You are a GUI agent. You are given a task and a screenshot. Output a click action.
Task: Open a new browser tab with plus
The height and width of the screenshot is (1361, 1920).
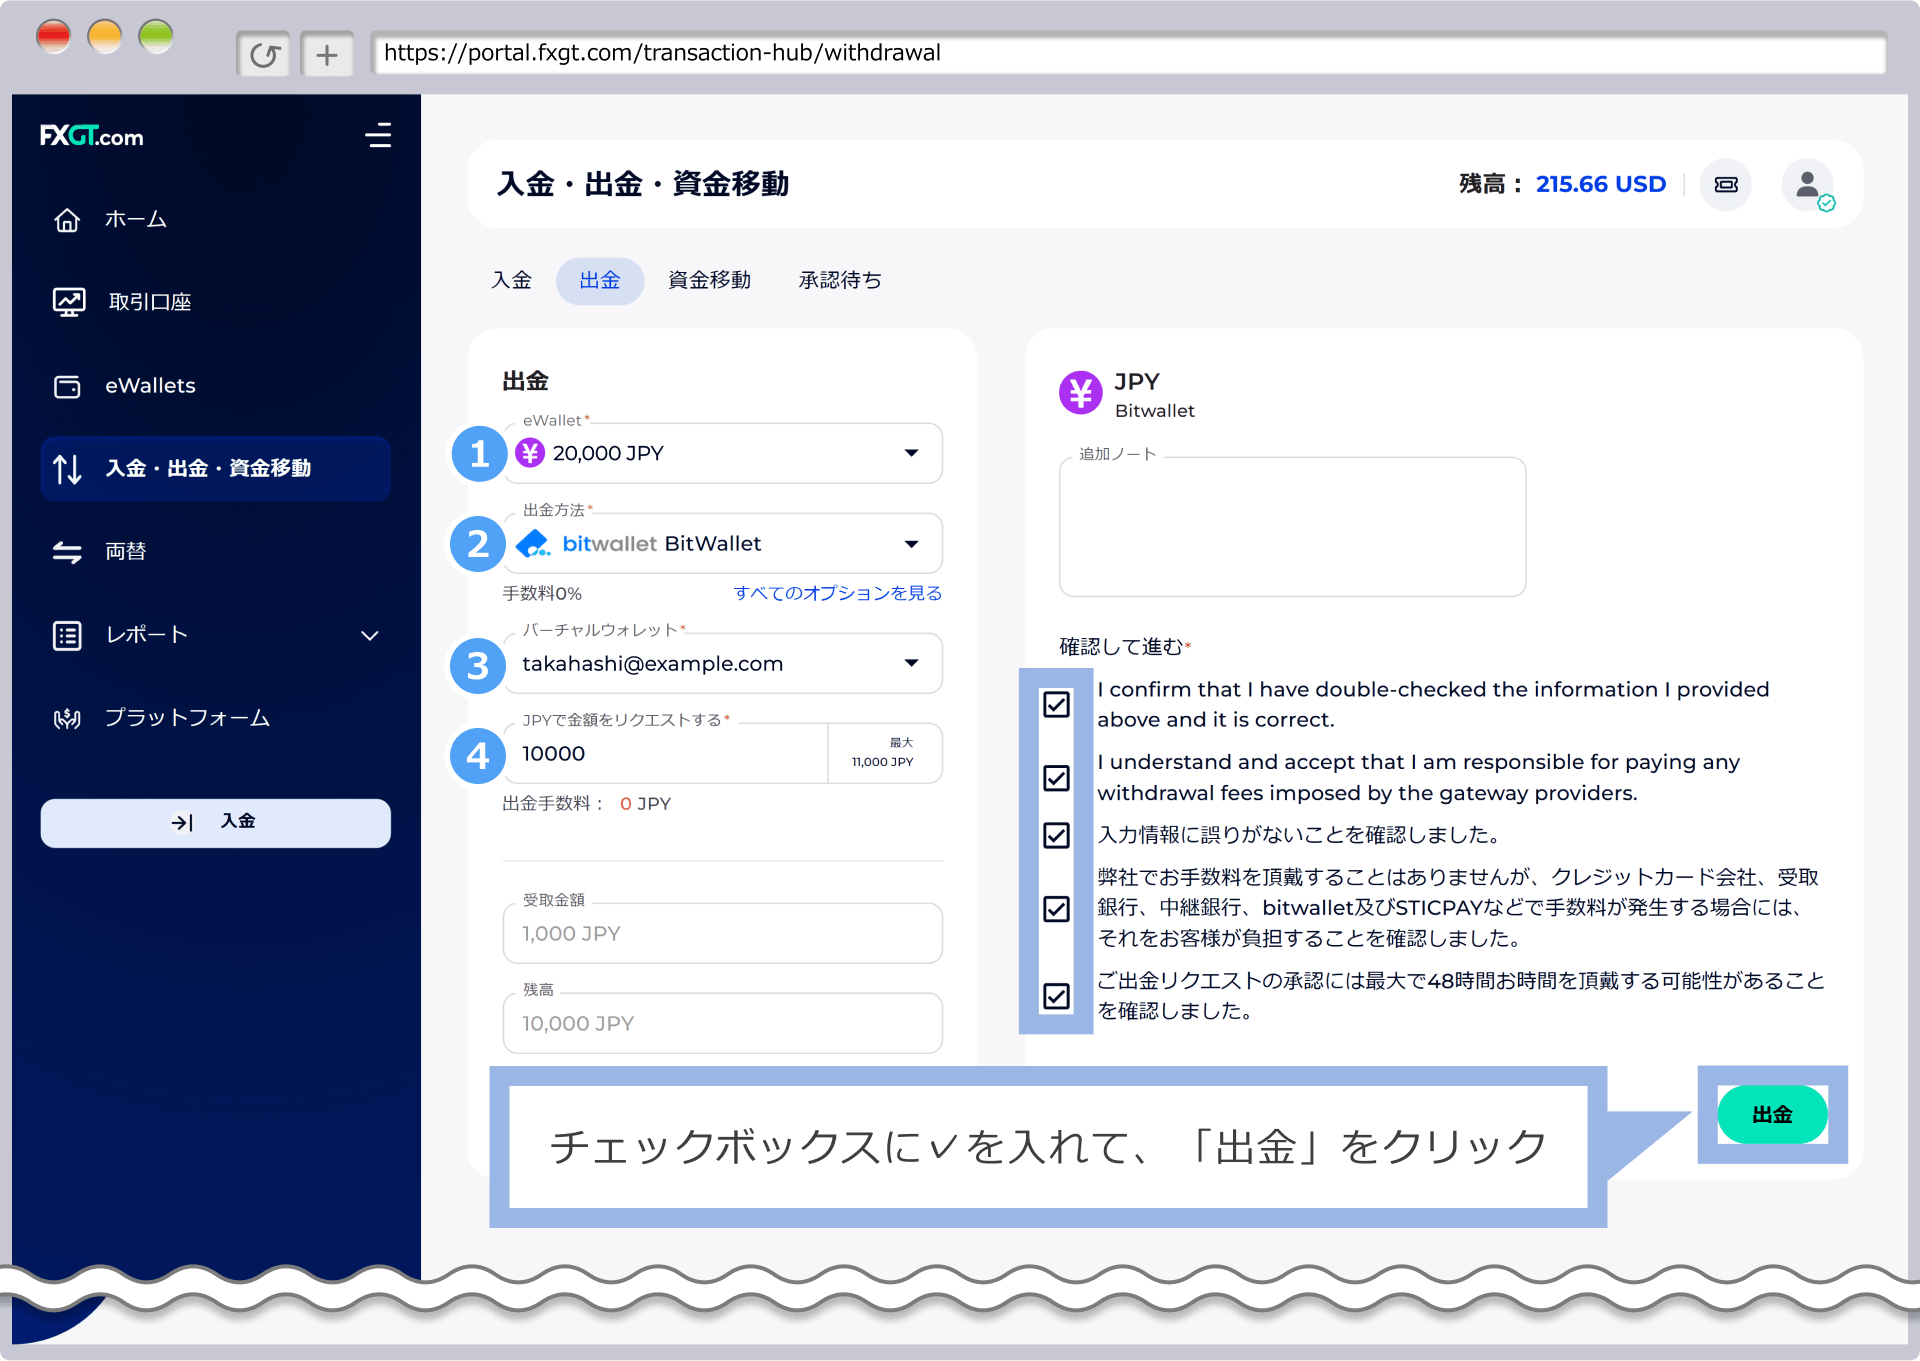pyautogui.click(x=327, y=54)
